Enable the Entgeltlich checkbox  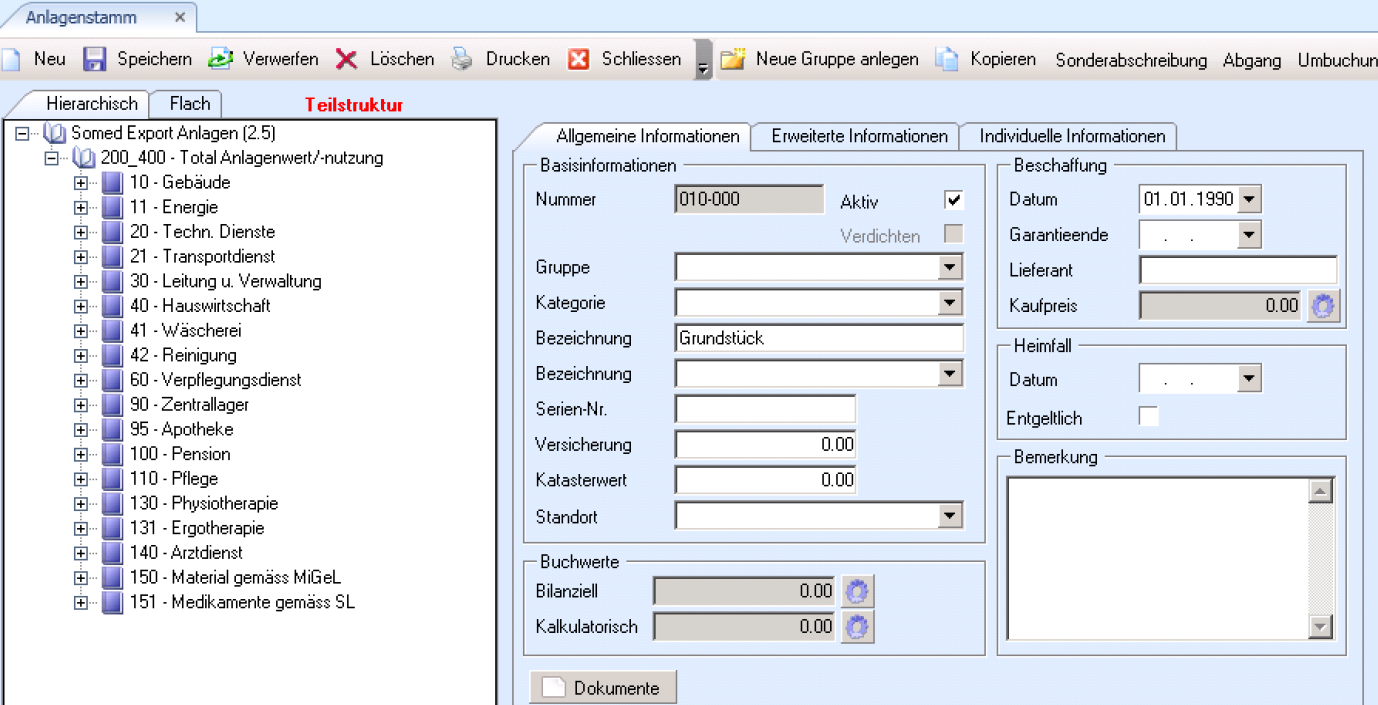[x=1149, y=417]
